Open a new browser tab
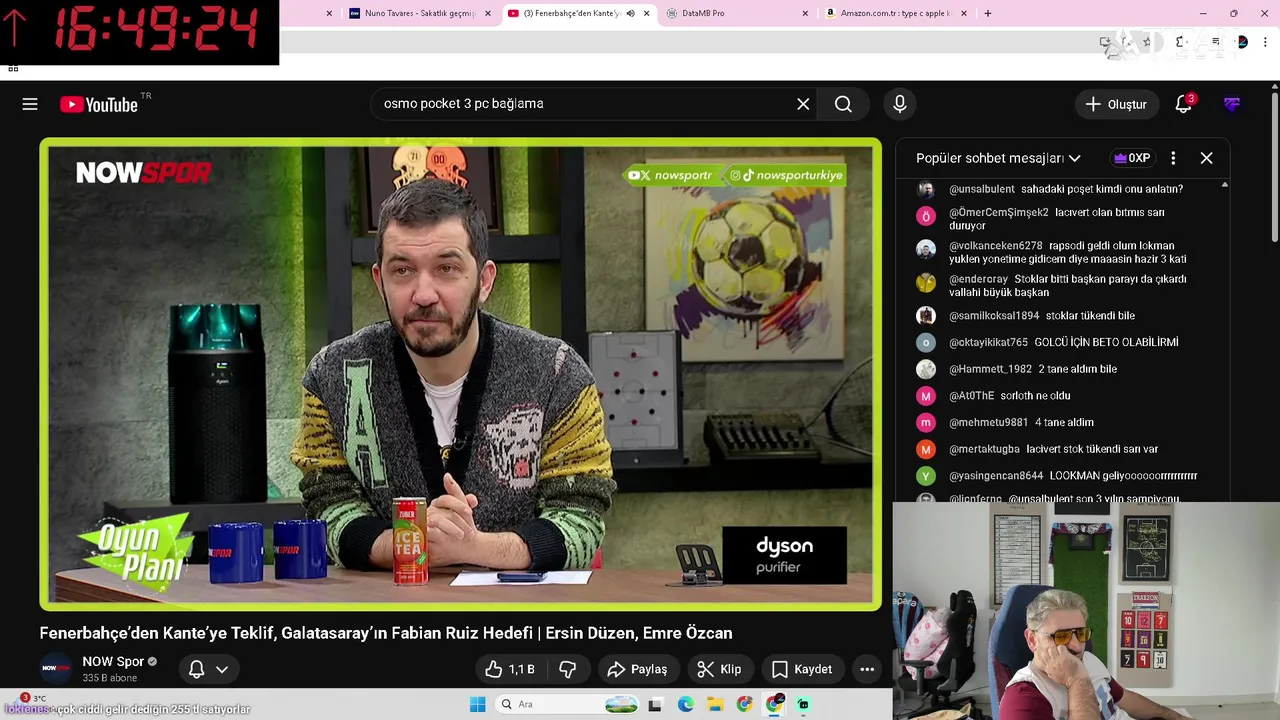 [x=988, y=13]
